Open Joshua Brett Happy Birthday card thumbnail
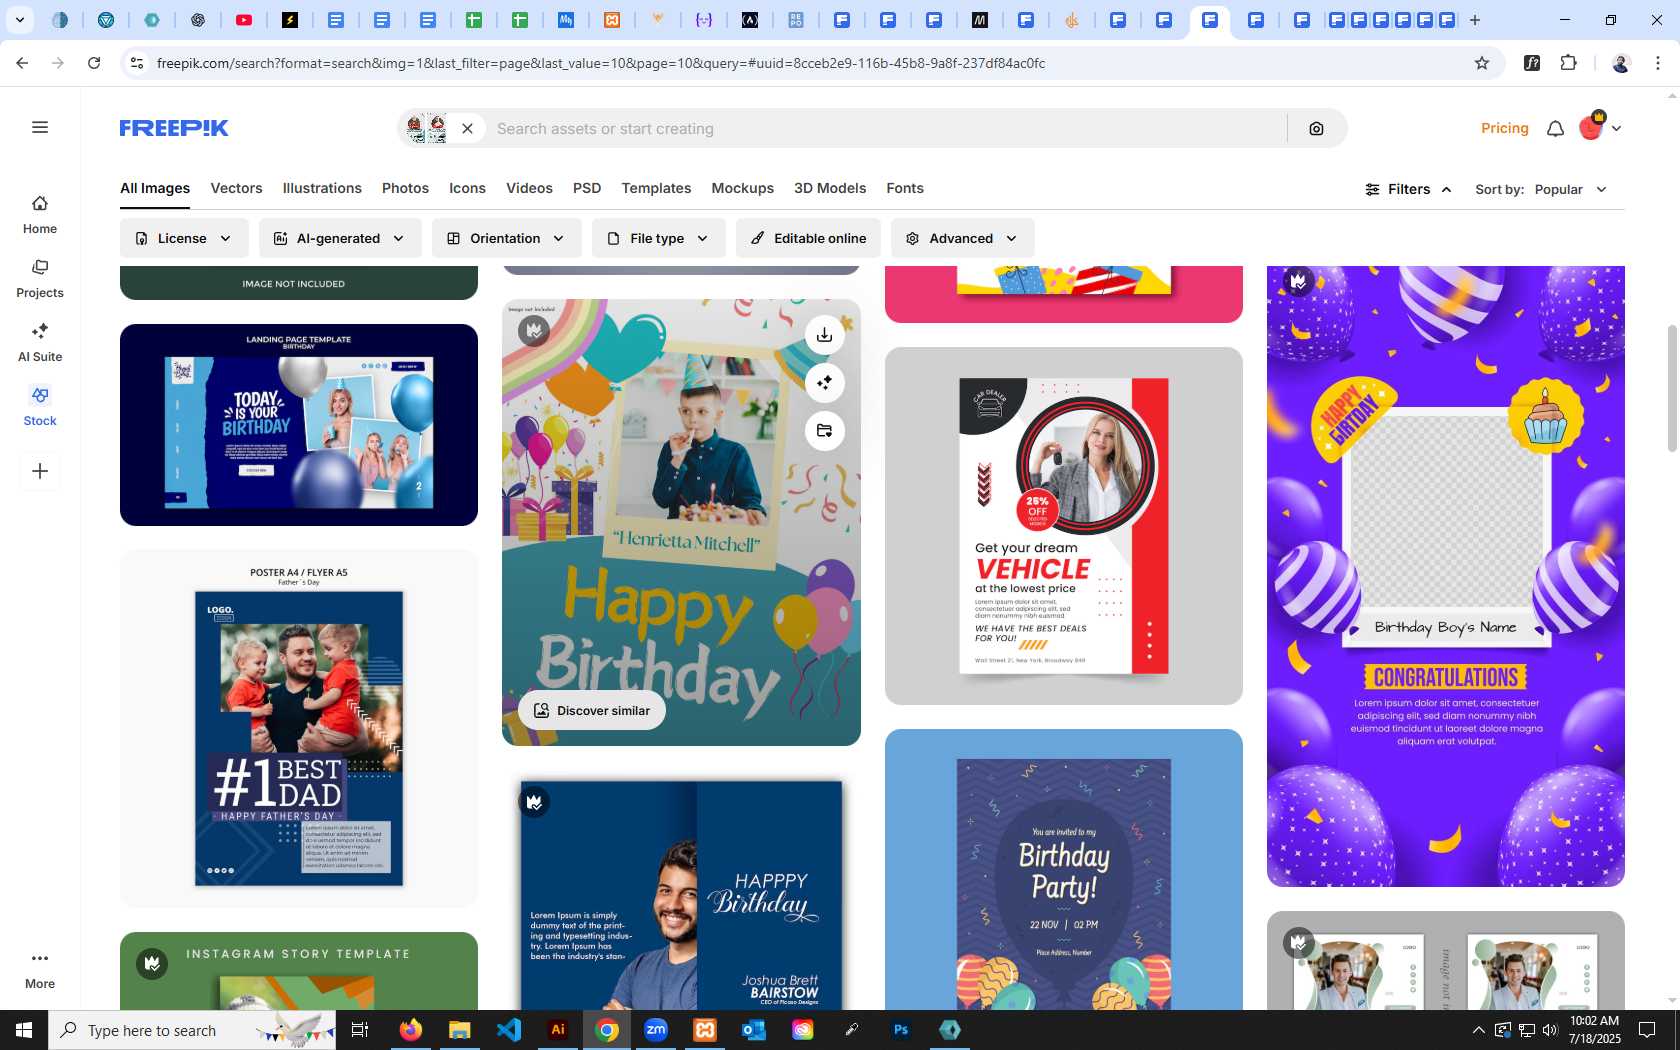 tap(681, 890)
